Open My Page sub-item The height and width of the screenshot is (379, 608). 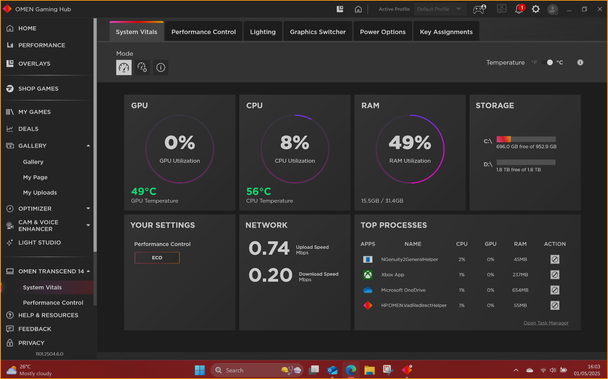(x=35, y=177)
